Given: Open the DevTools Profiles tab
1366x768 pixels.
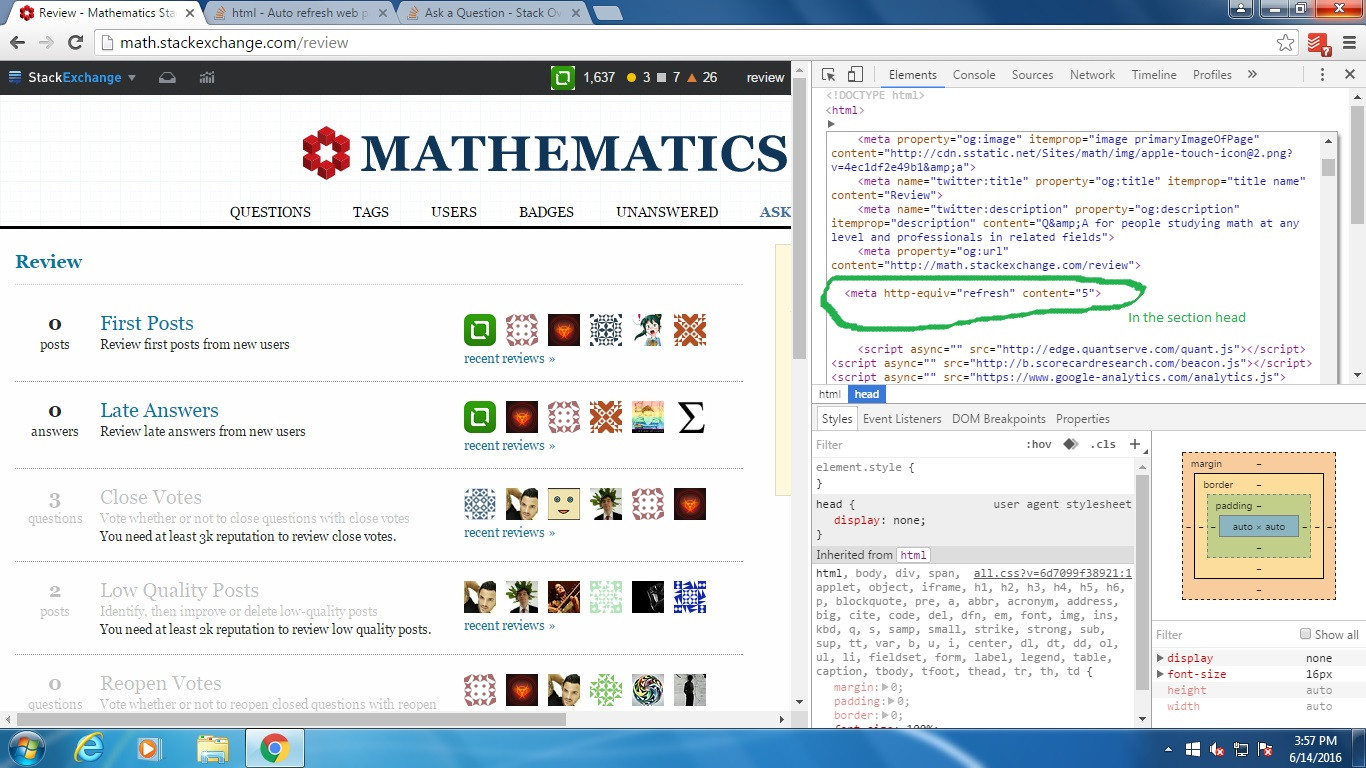Looking at the screenshot, I should click(x=1212, y=75).
